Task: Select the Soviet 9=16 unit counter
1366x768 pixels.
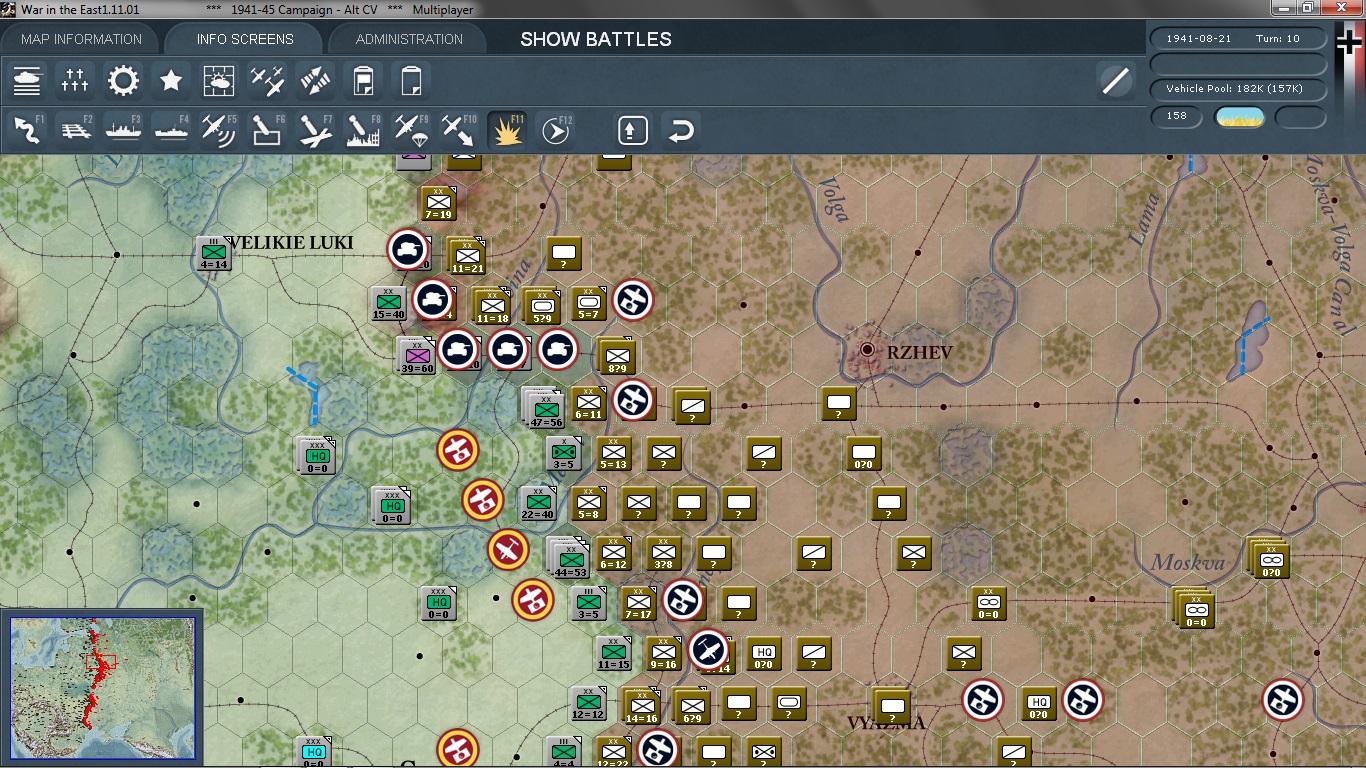Action: pyautogui.click(x=663, y=654)
